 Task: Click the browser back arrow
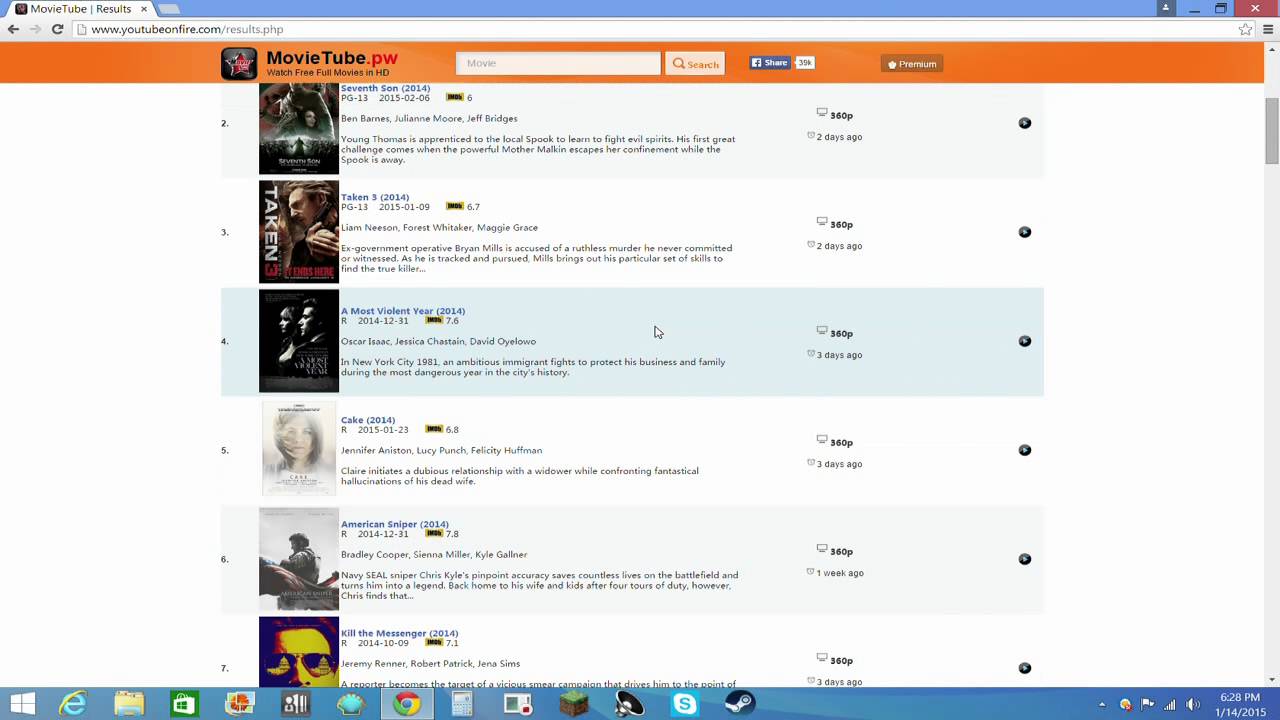13,29
